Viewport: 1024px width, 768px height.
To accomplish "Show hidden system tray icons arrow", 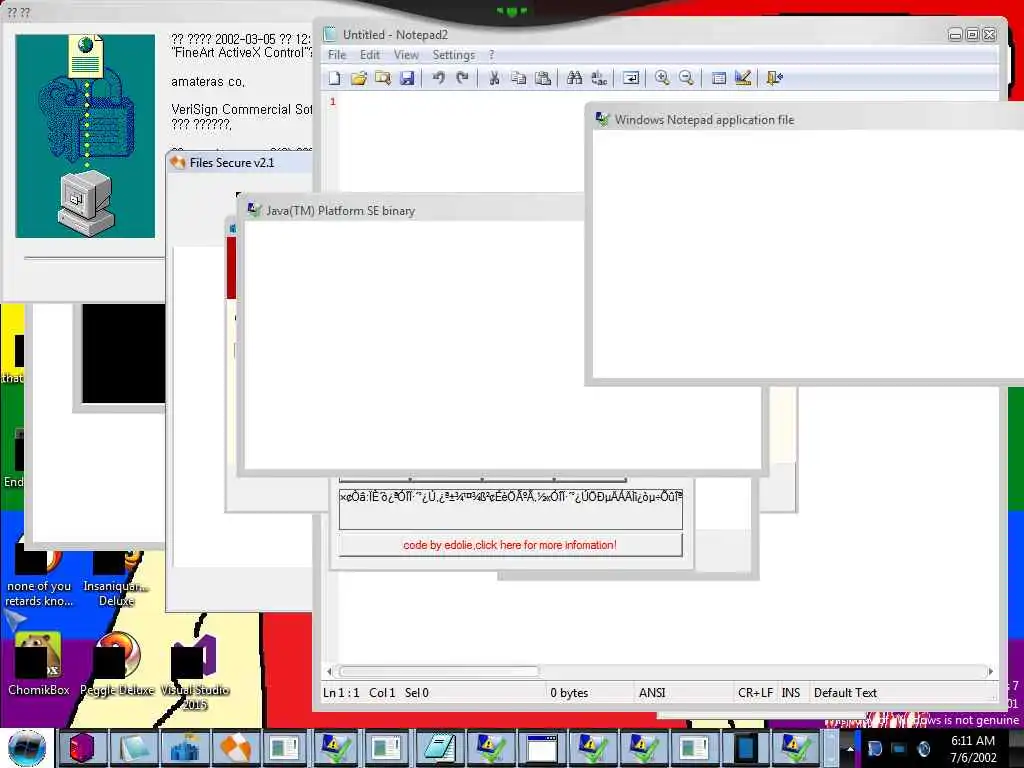I will click(x=850, y=748).
